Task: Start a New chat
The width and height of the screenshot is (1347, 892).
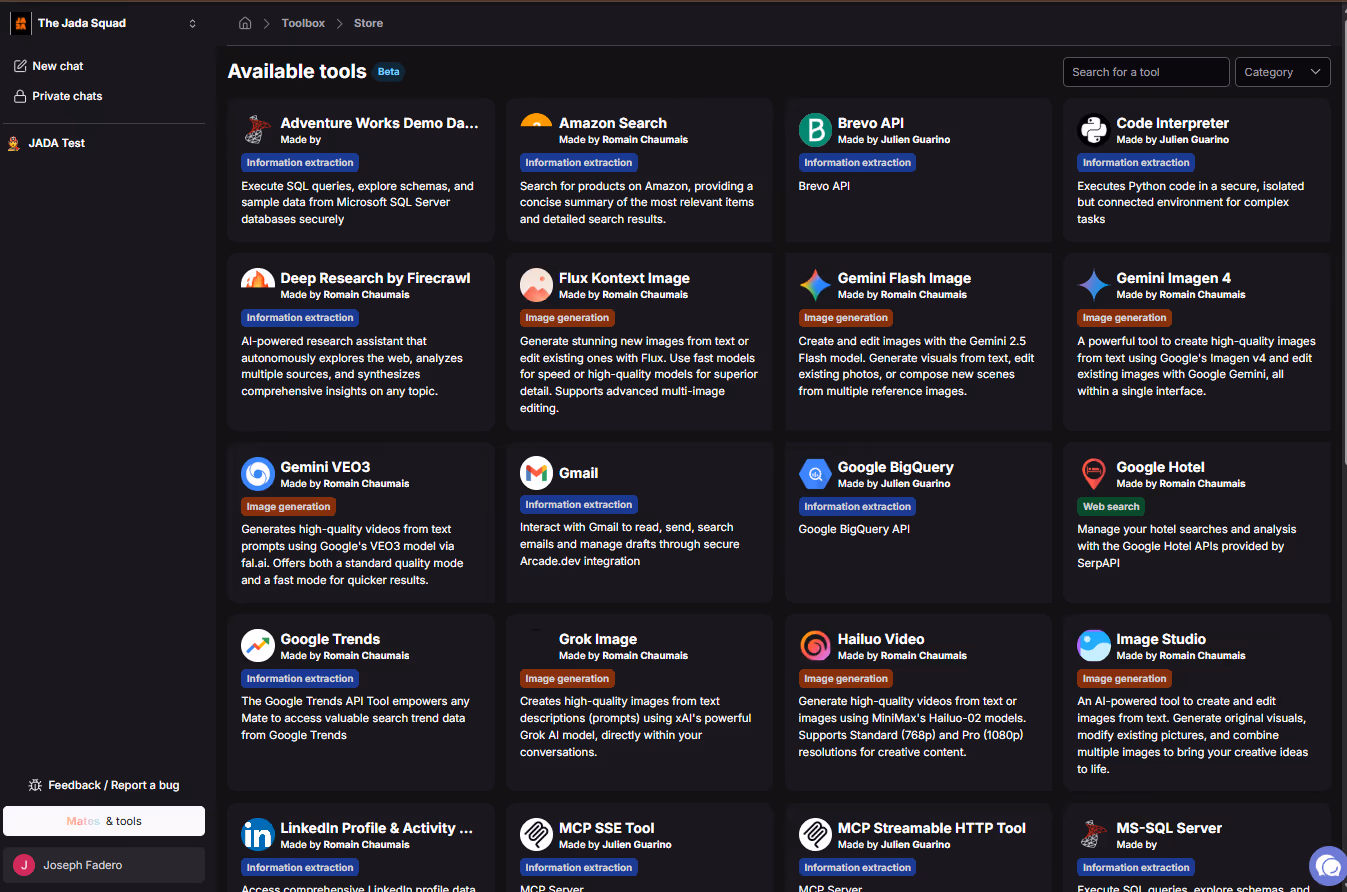Action: coord(57,65)
